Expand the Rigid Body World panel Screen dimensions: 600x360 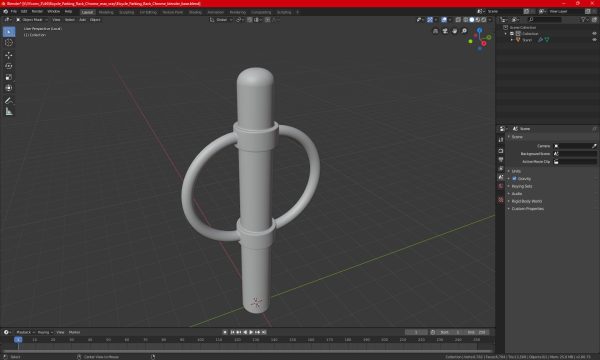pos(527,201)
